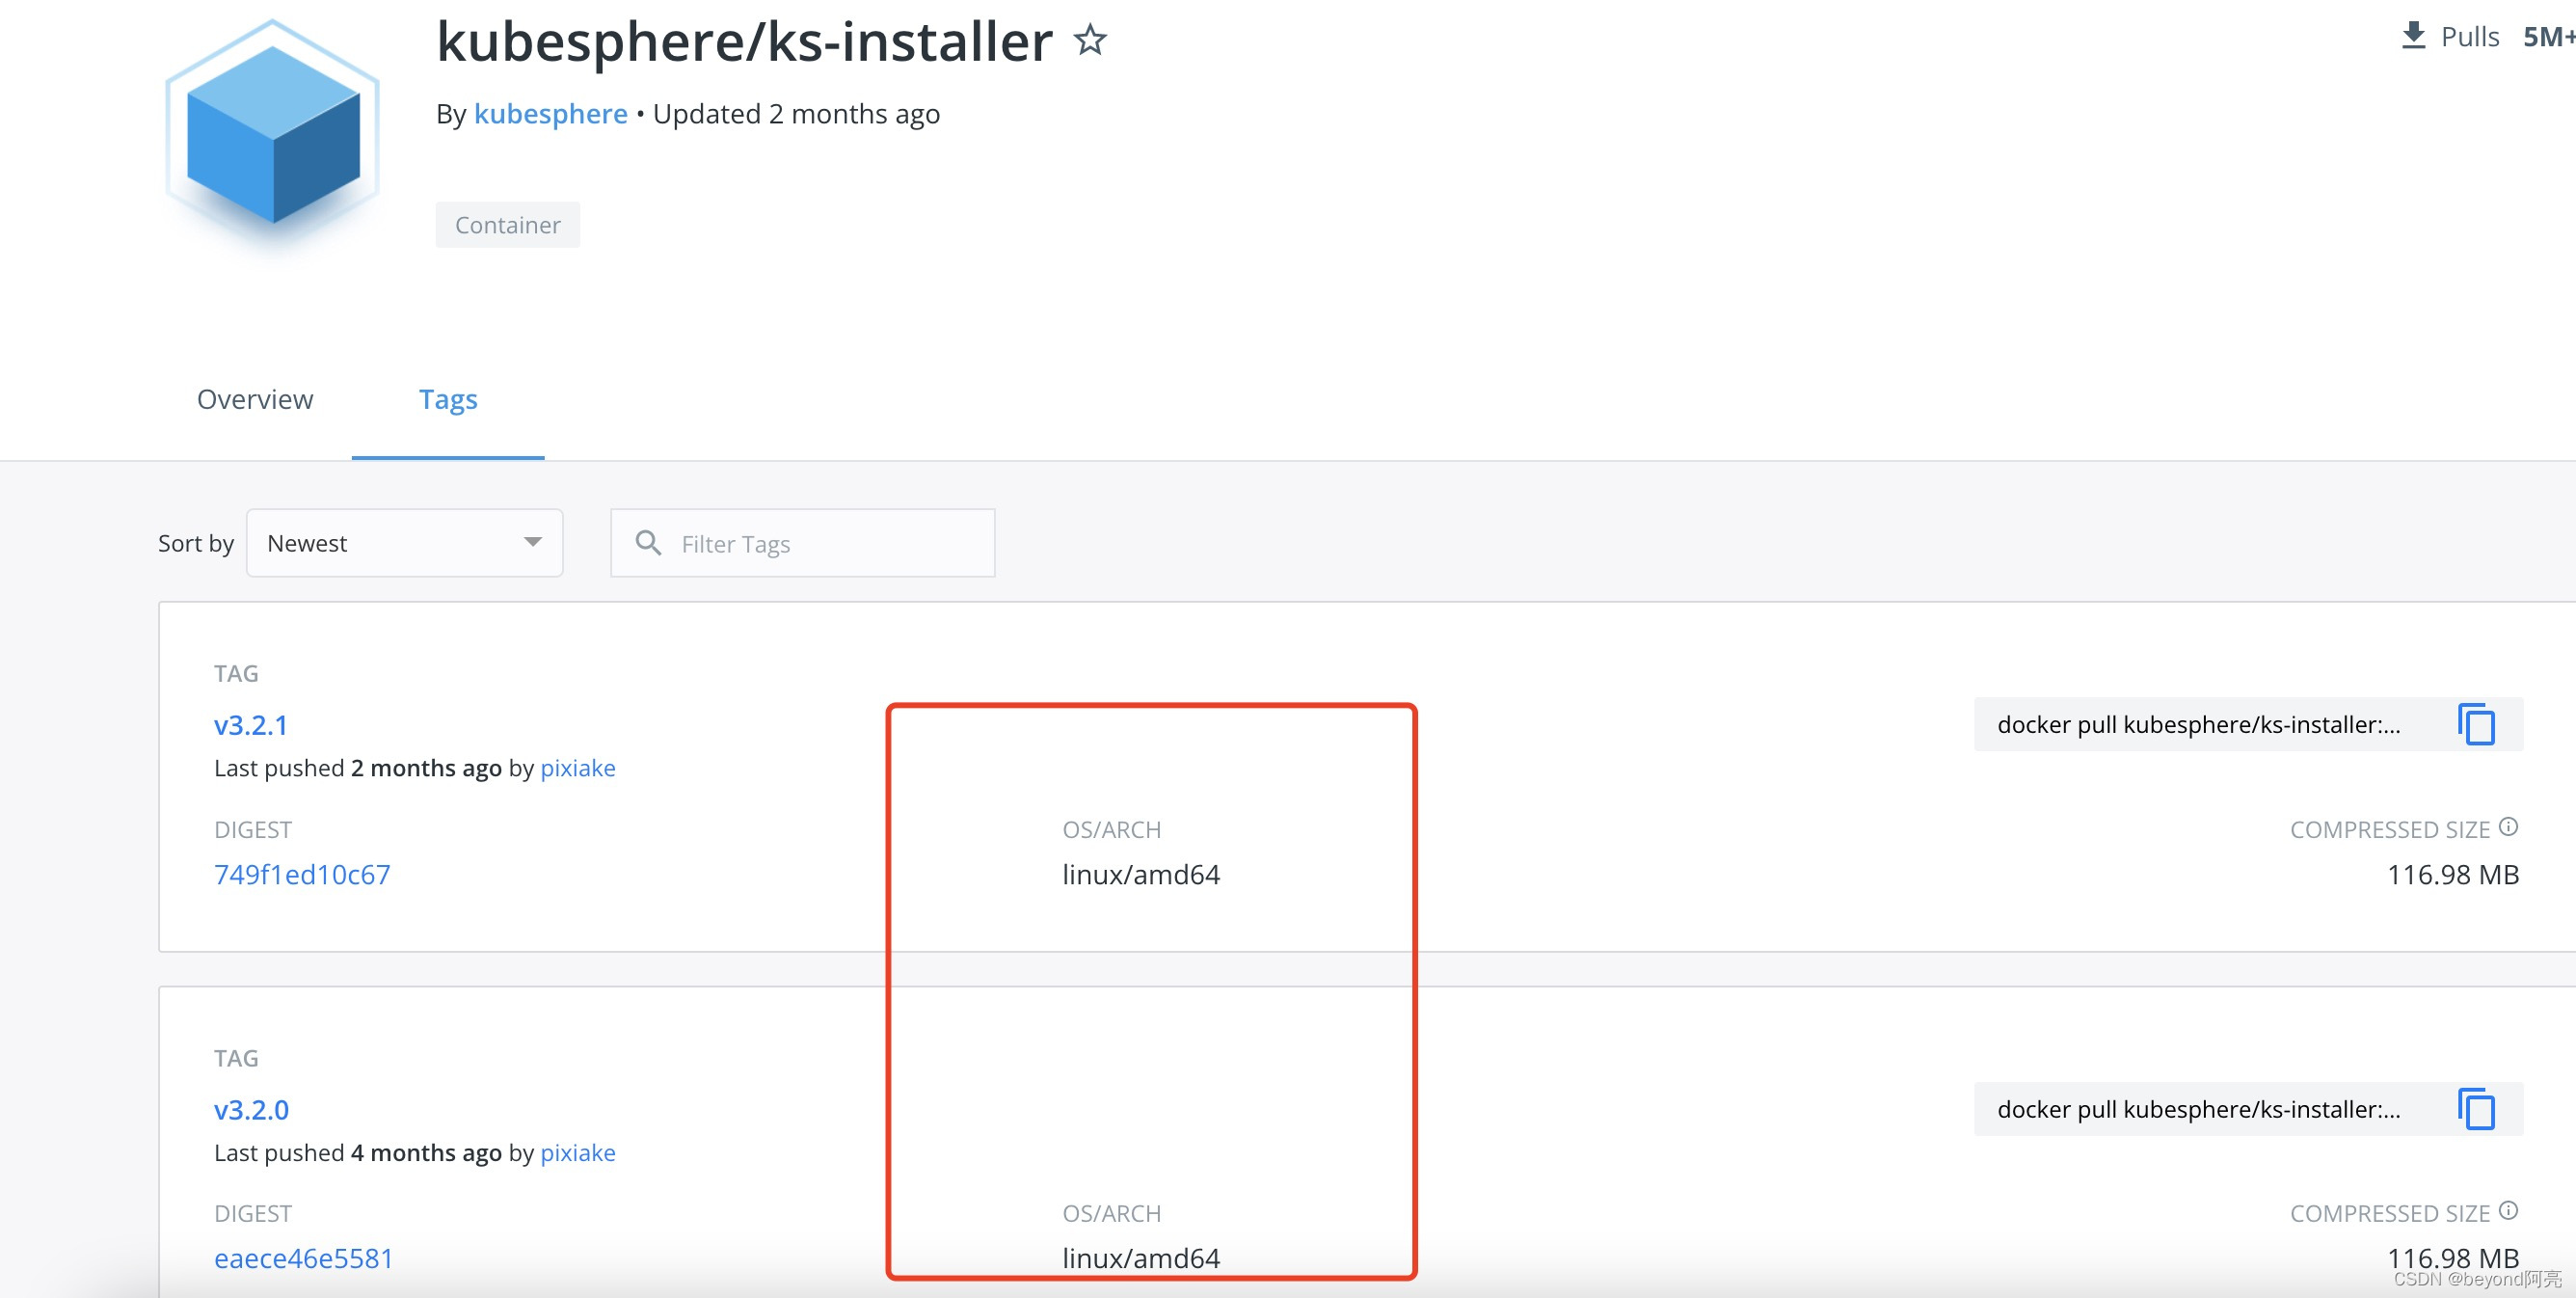This screenshot has width=2576, height=1298.
Task: Click the v3.2.1 docker pull command text
Action: click(2198, 725)
